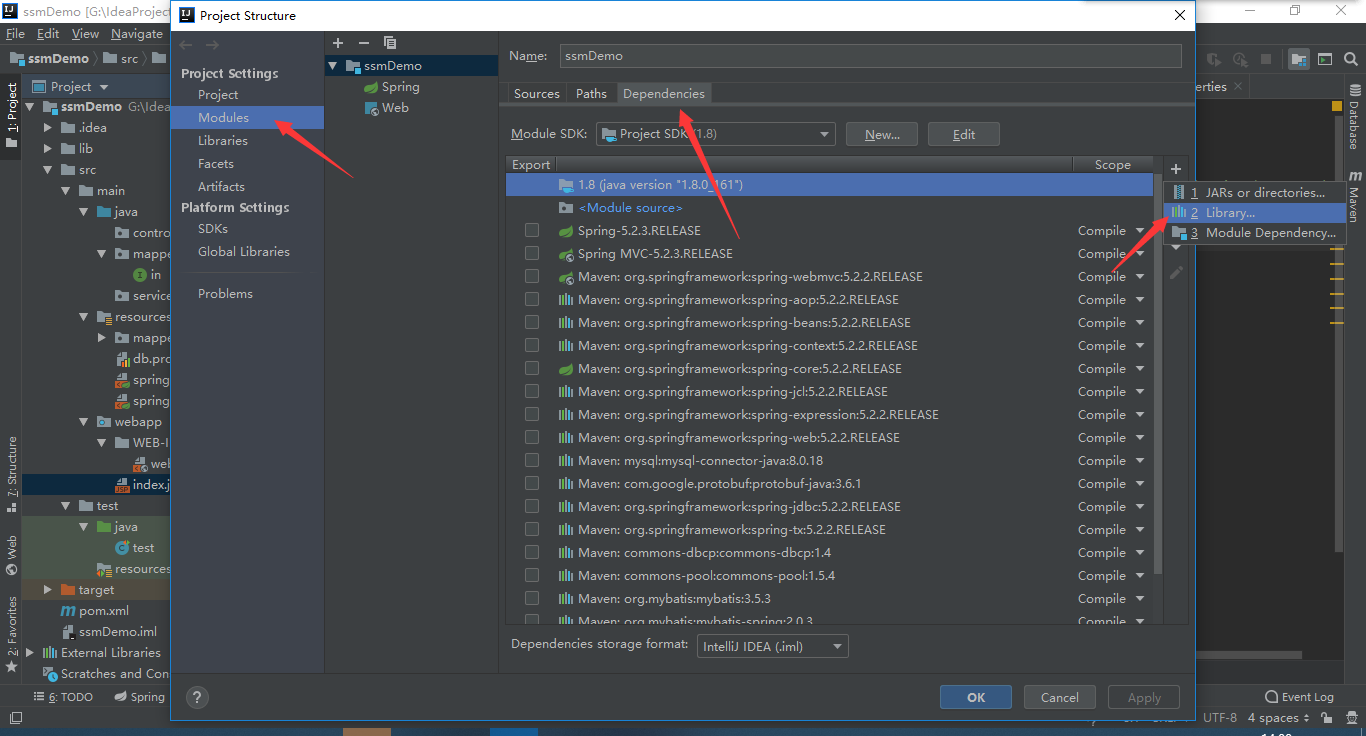The image size is (1366, 736).
Task: Expand the .idea folder in the project tree
Action: [47, 128]
